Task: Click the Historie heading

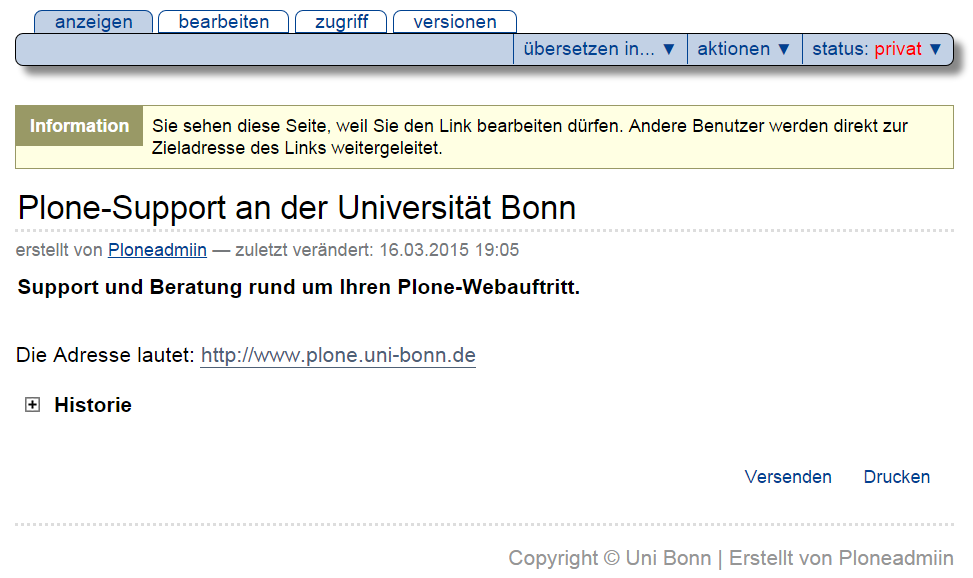Action: (93, 405)
